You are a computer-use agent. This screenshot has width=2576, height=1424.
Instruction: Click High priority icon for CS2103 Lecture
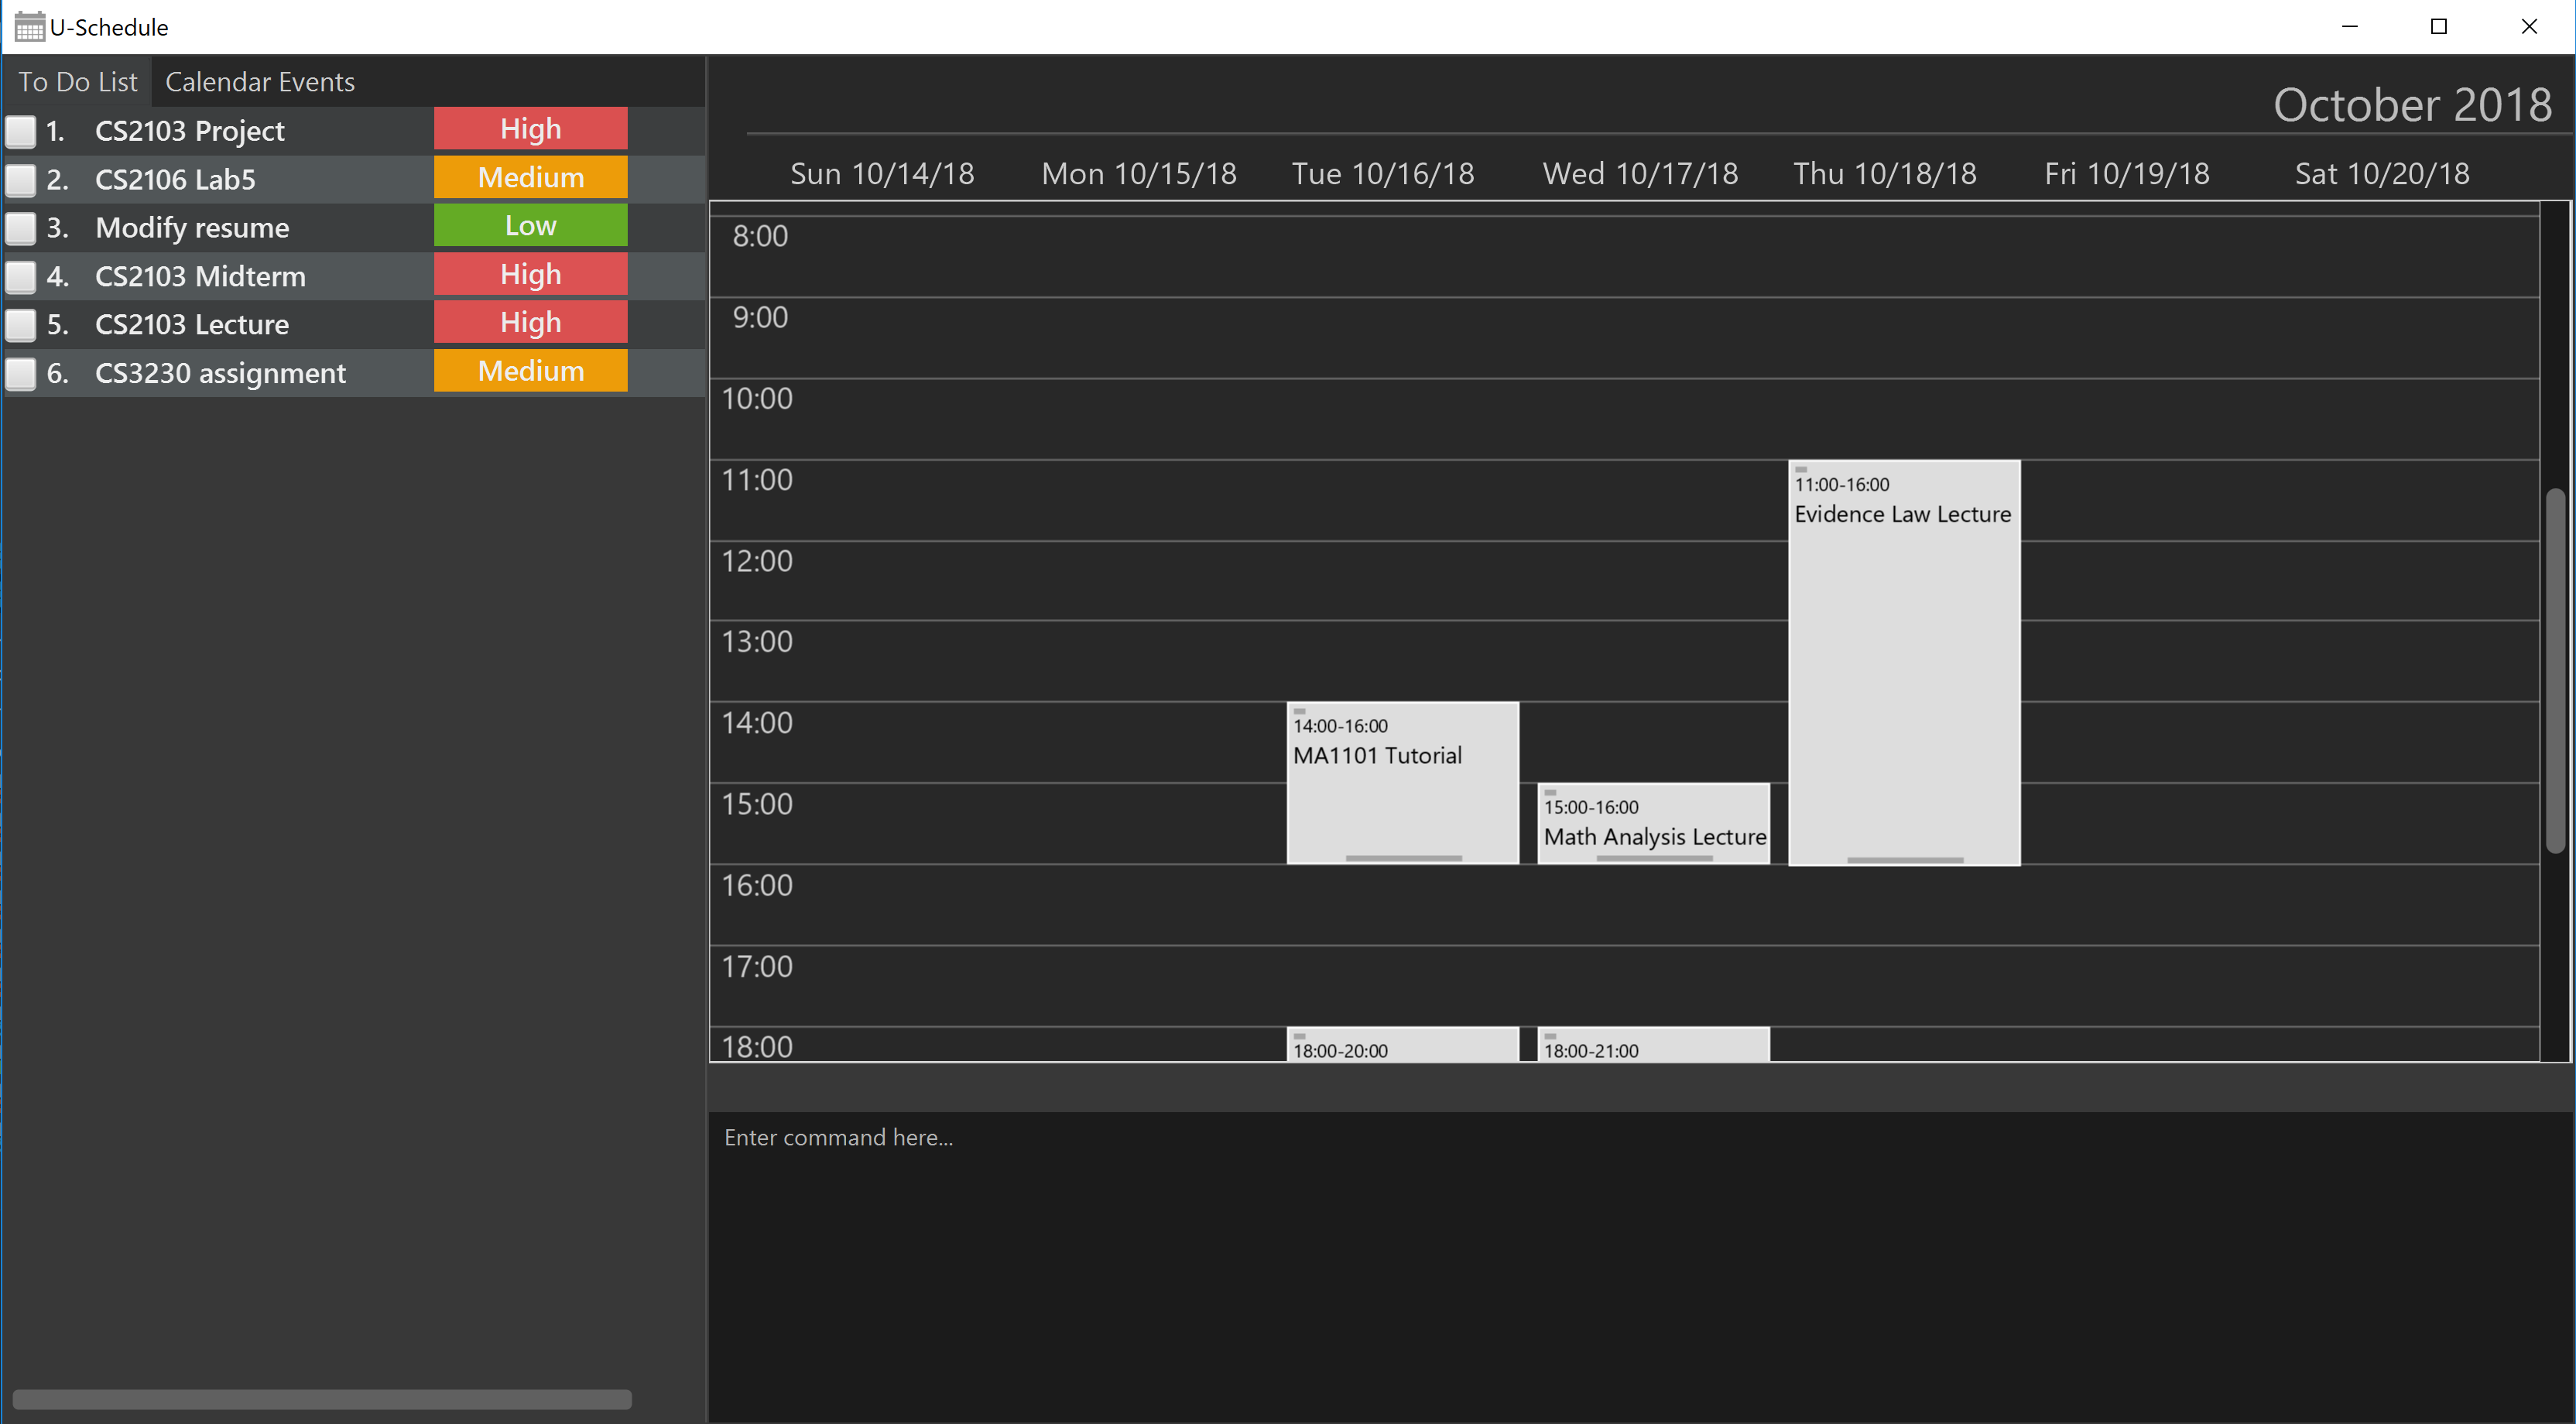pyautogui.click(x=529, y=323)
